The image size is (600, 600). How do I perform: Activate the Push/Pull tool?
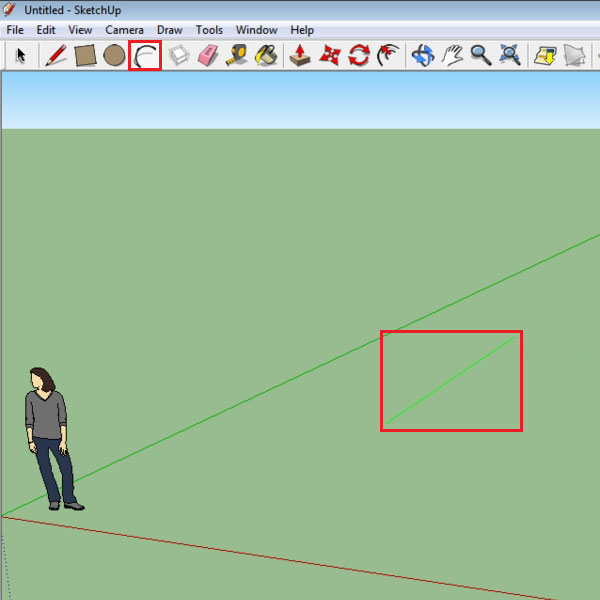[300, 55]
